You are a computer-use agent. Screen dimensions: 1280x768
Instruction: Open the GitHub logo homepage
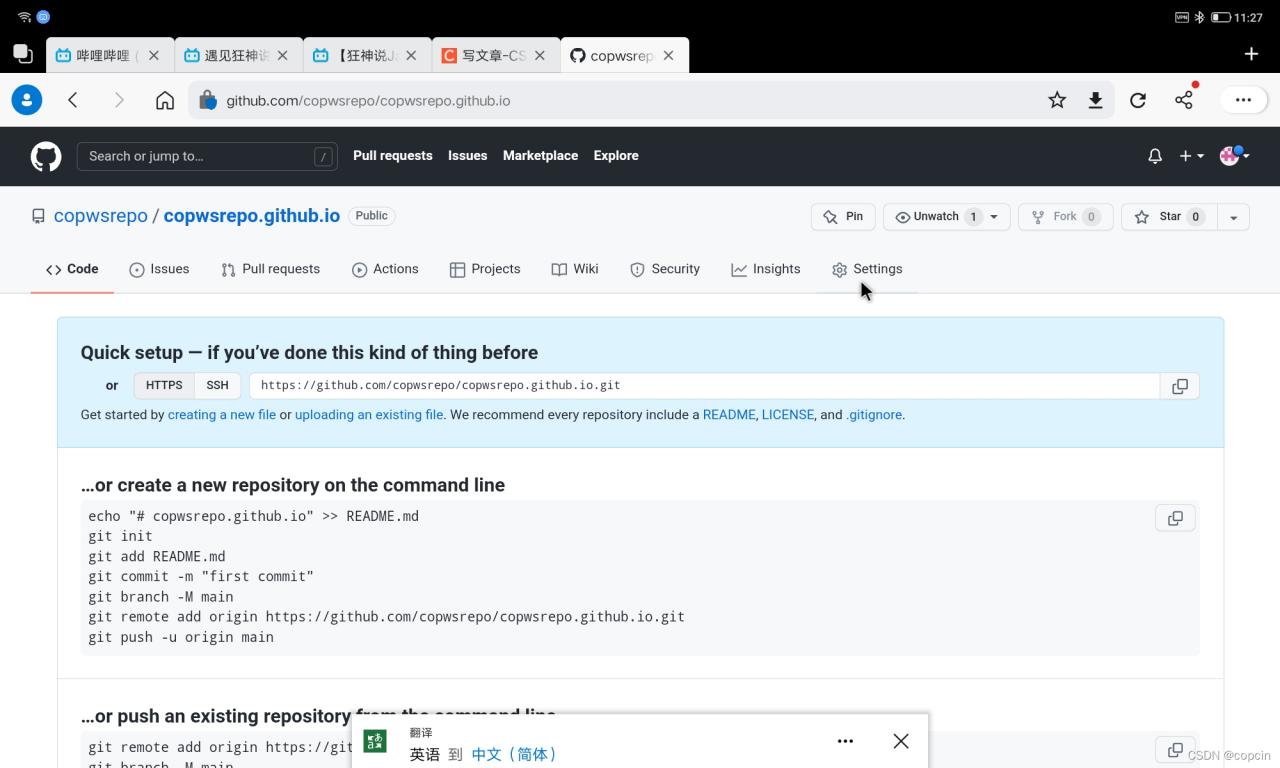pos(46,156)
